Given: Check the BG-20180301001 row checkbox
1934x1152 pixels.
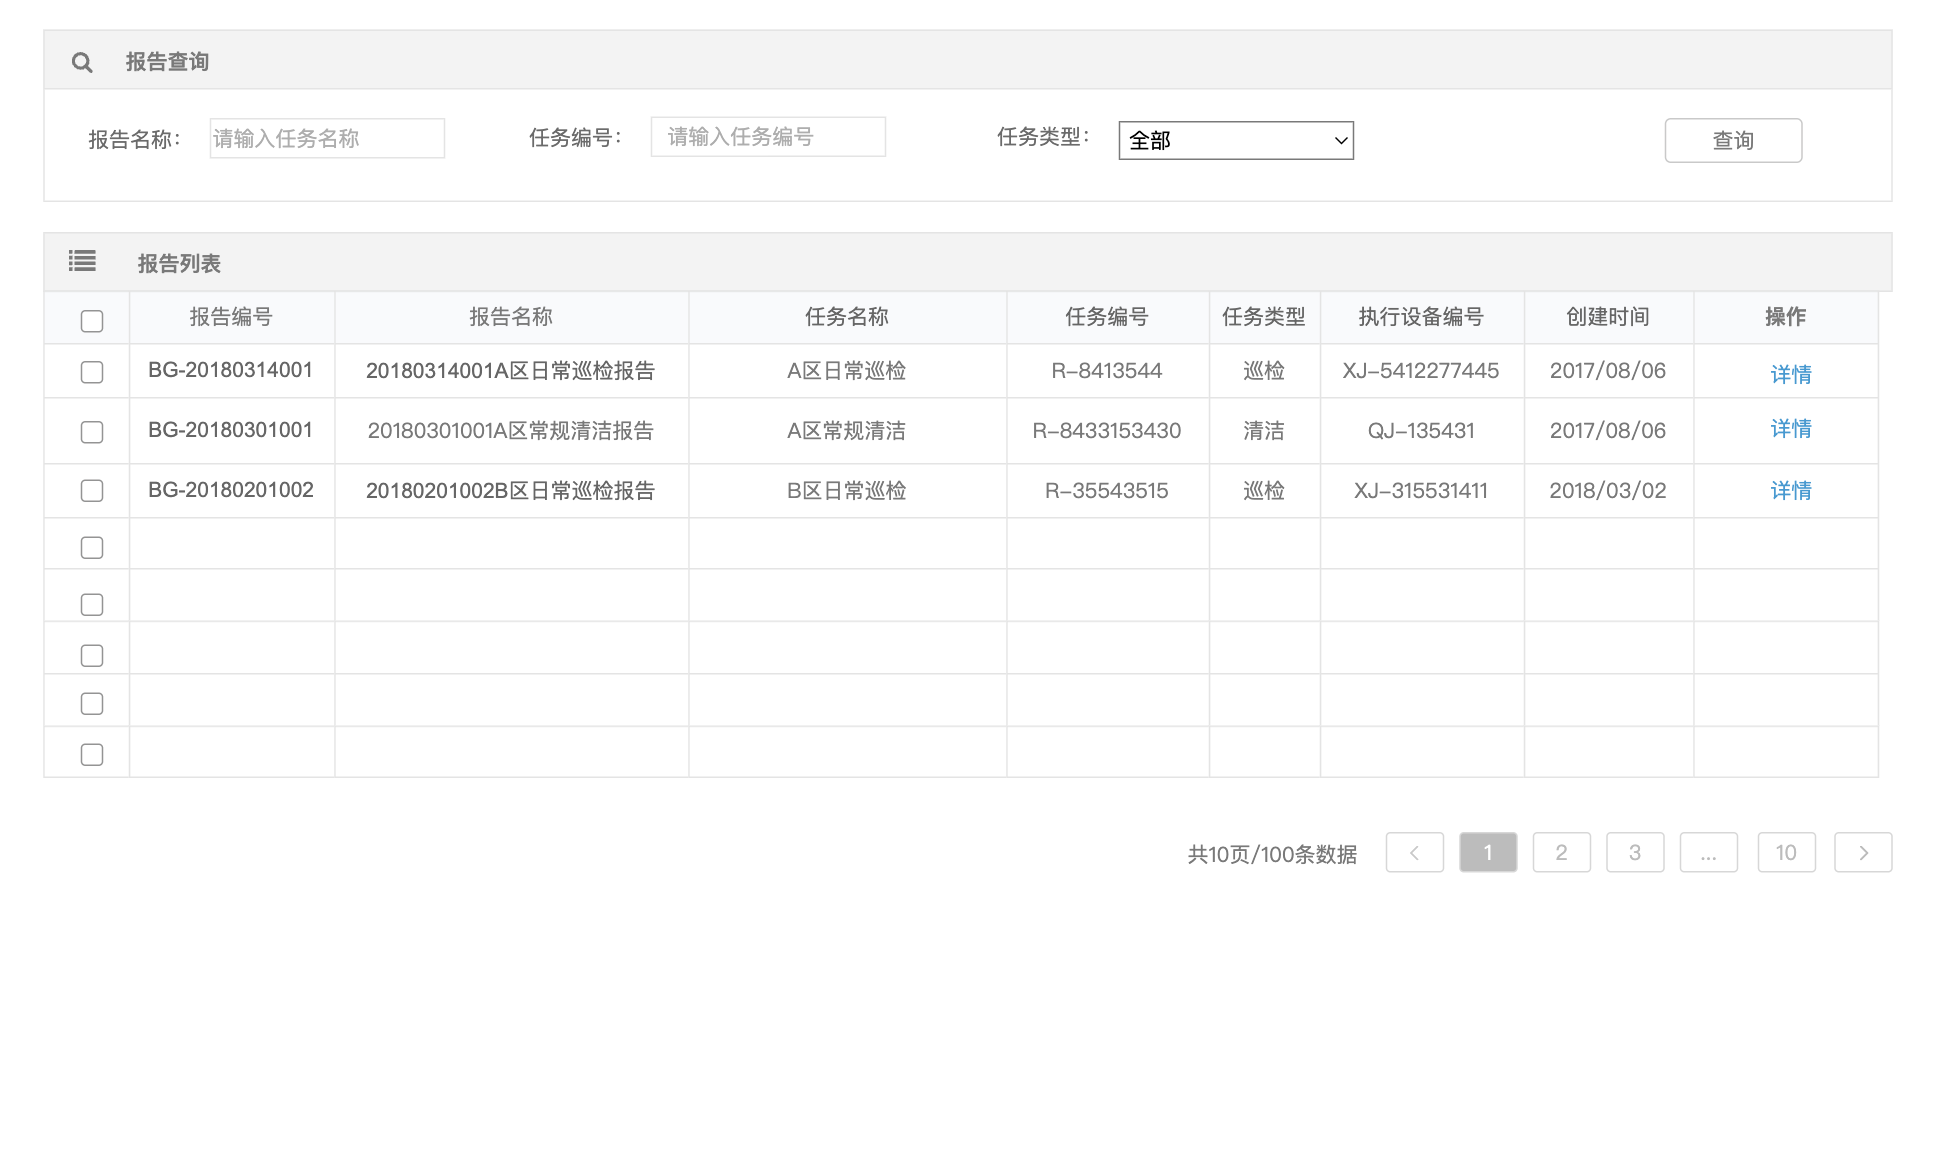Looking at the screenshot, I should point(92,432).
